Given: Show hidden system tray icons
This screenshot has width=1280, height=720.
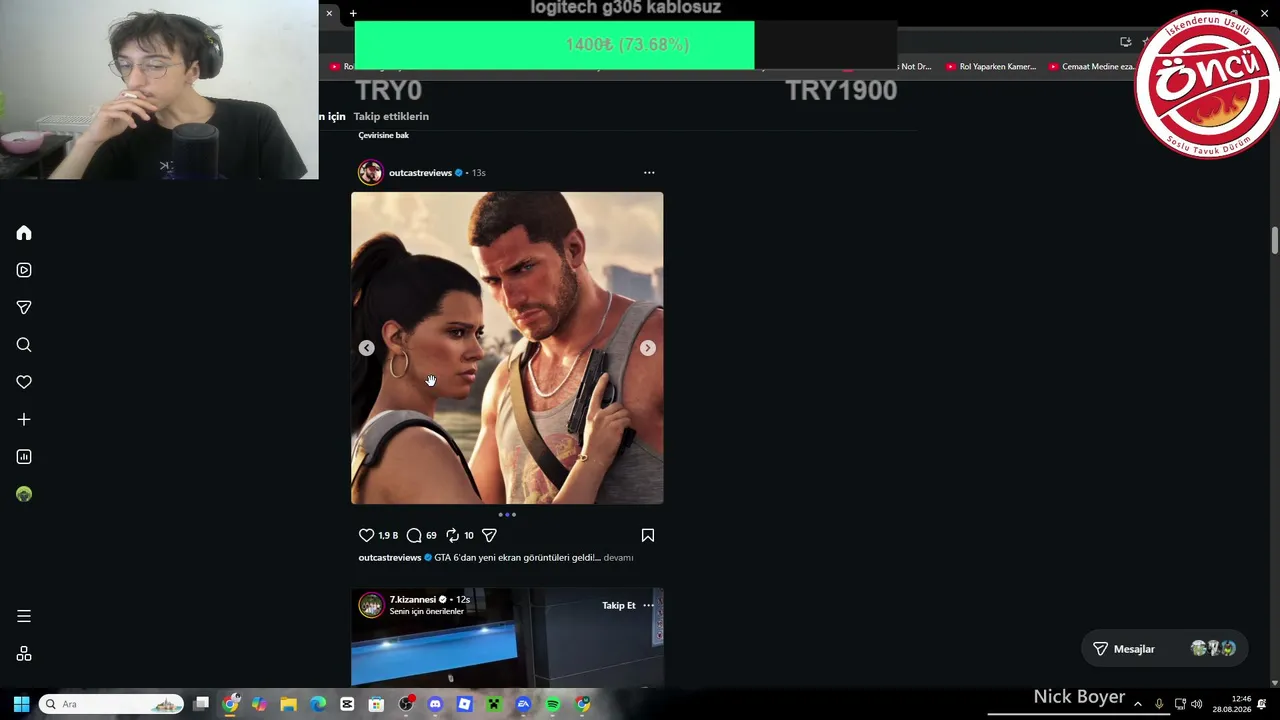Looking at the screenshot, I should 1137,704.
